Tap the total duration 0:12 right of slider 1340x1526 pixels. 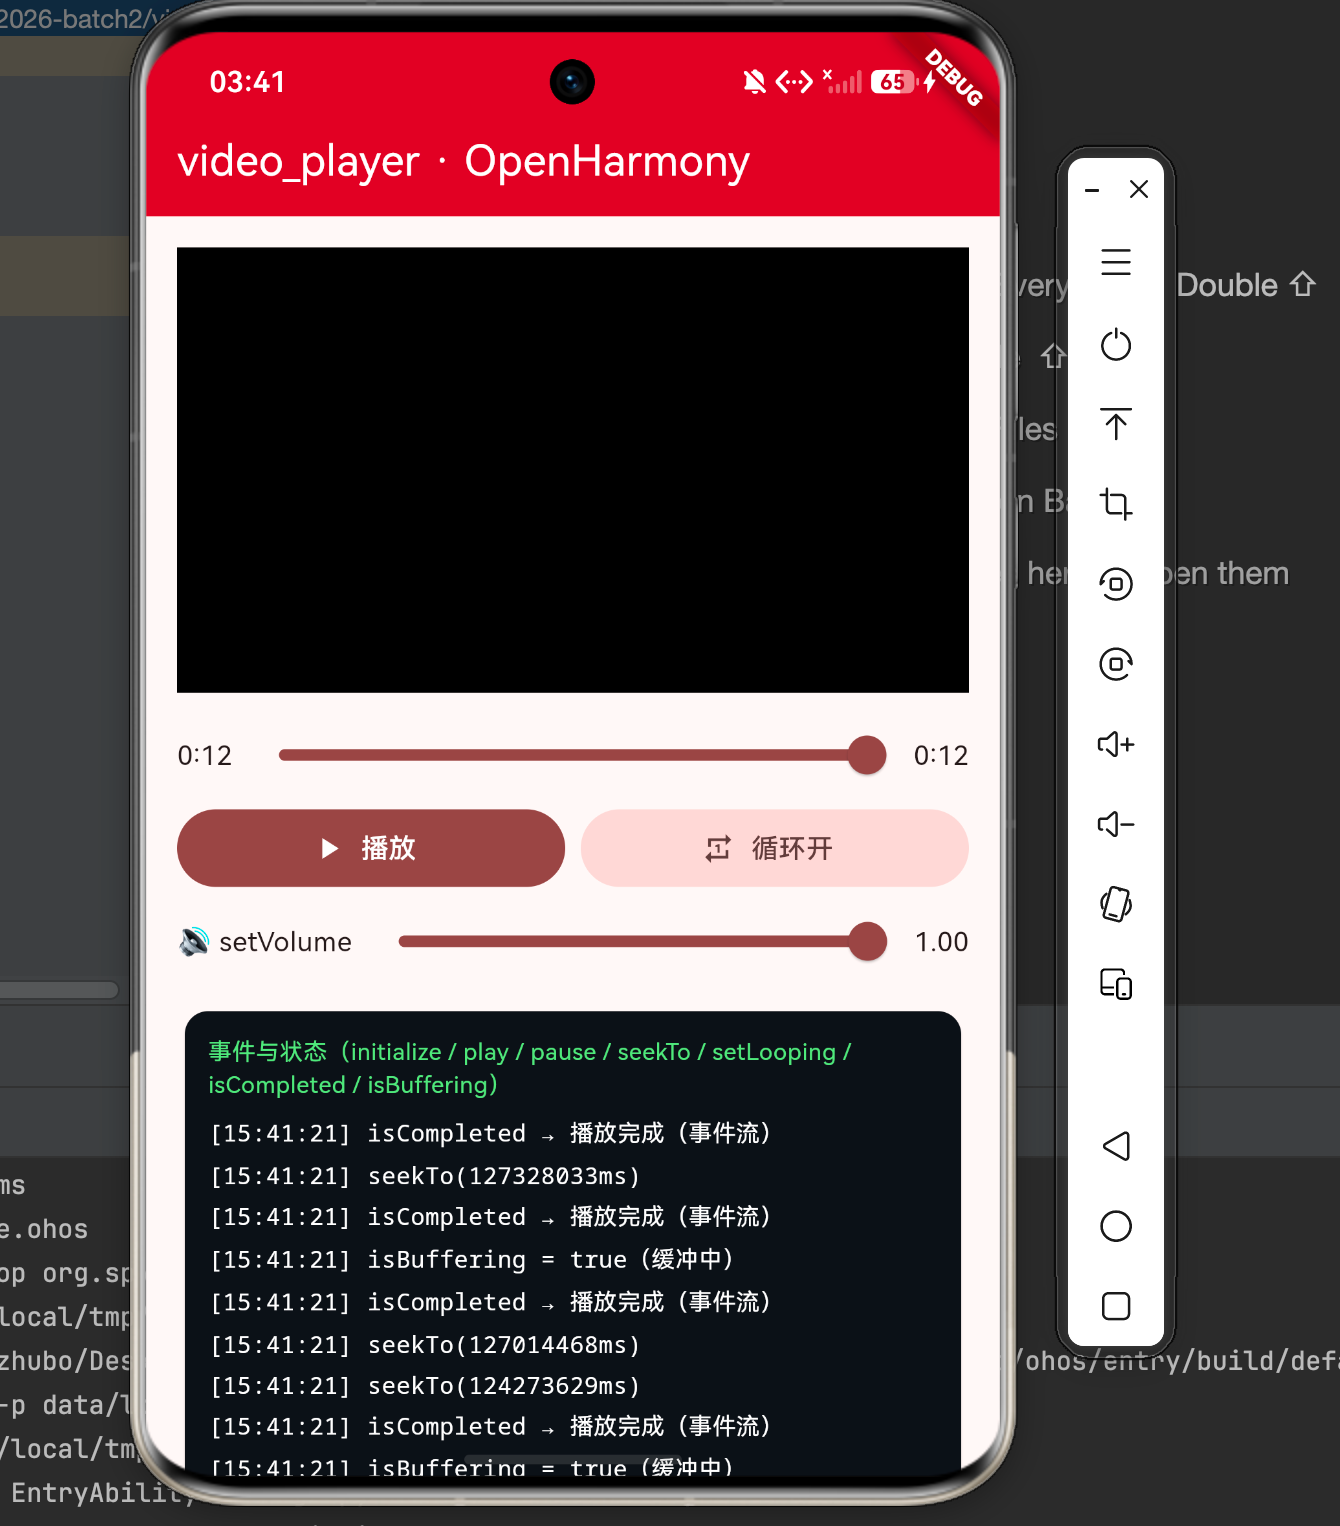[x=941, y=755]
